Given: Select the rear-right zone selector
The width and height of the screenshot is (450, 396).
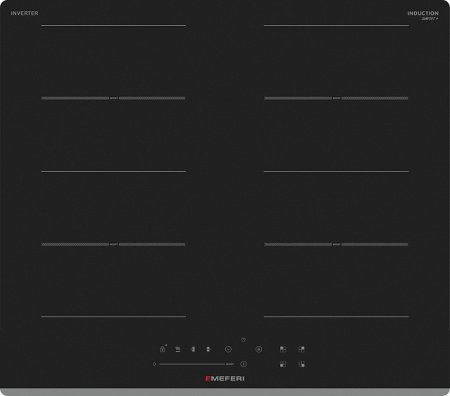Looking at the screenshot, I should (x=301, y=349).
